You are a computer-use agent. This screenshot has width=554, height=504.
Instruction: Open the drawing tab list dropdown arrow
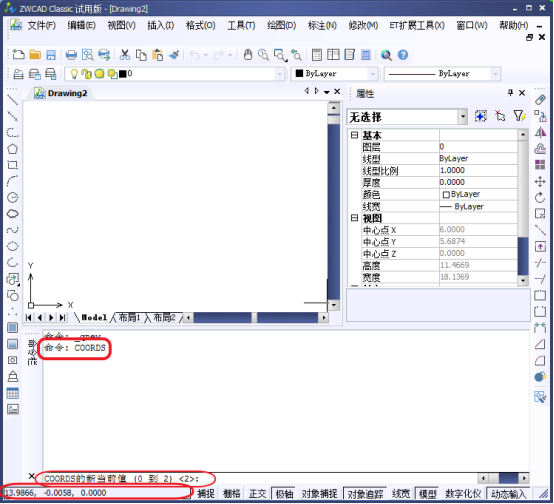(327, 92)
